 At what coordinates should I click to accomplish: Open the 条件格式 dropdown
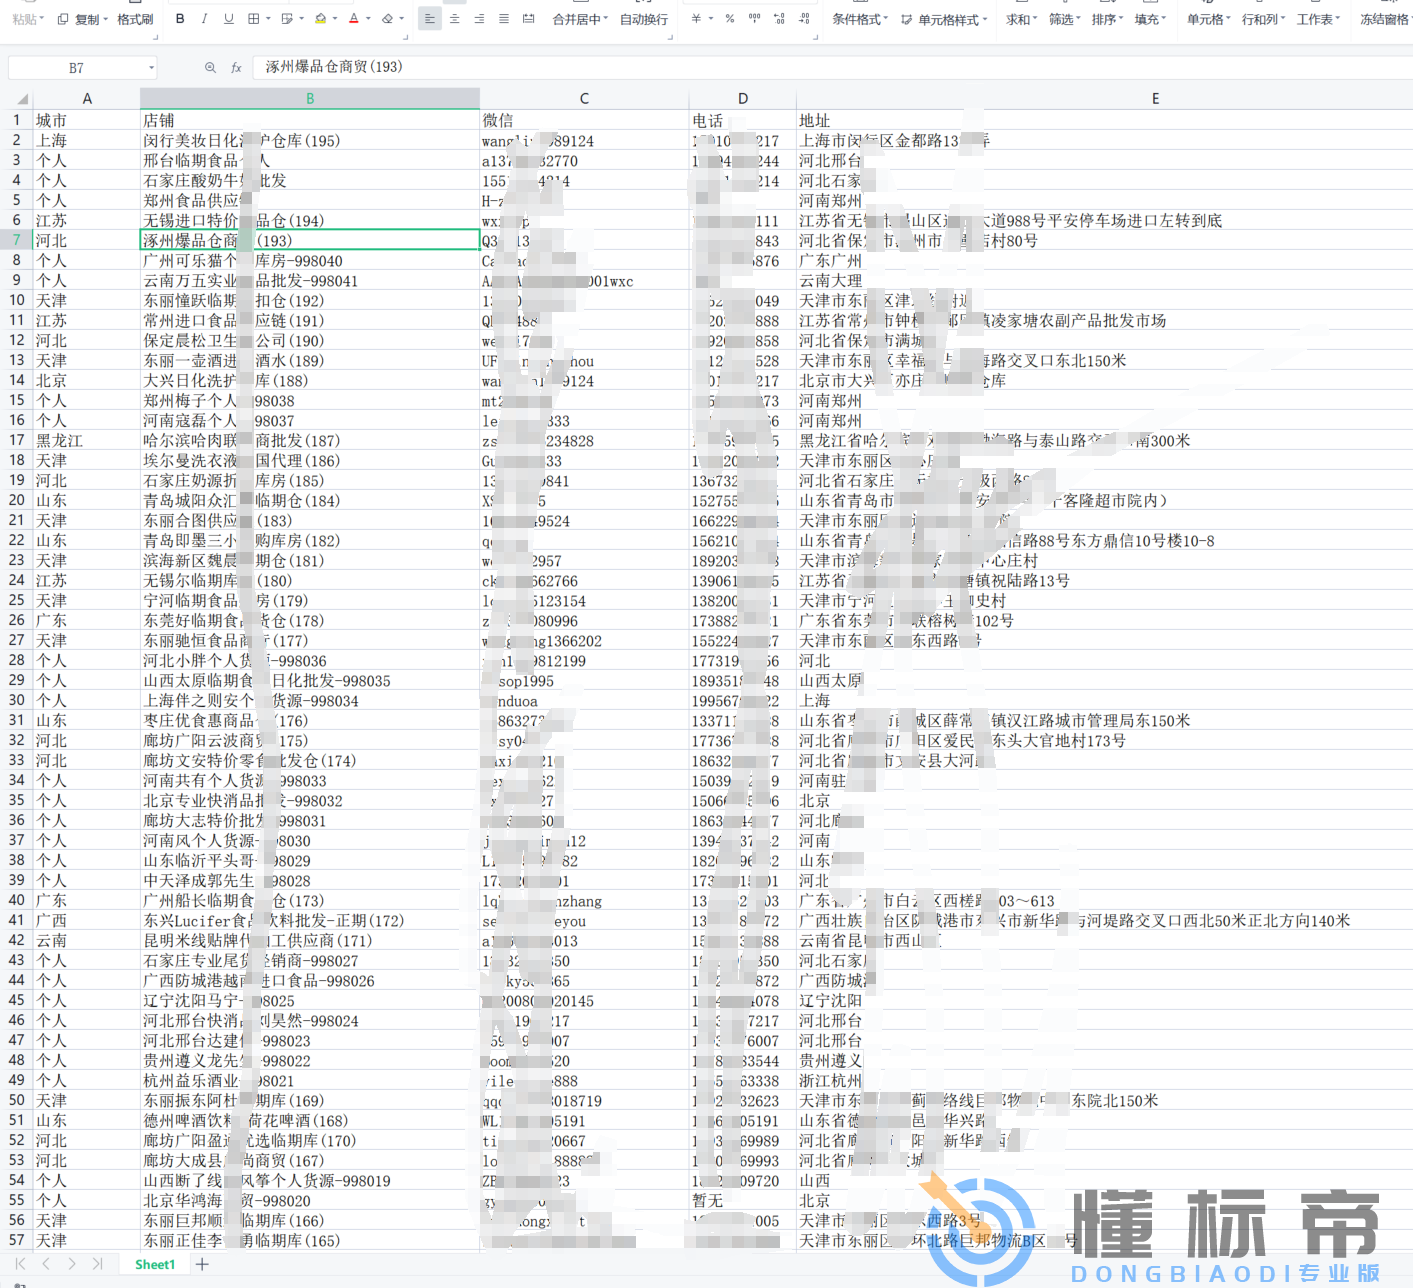(859, 19)
